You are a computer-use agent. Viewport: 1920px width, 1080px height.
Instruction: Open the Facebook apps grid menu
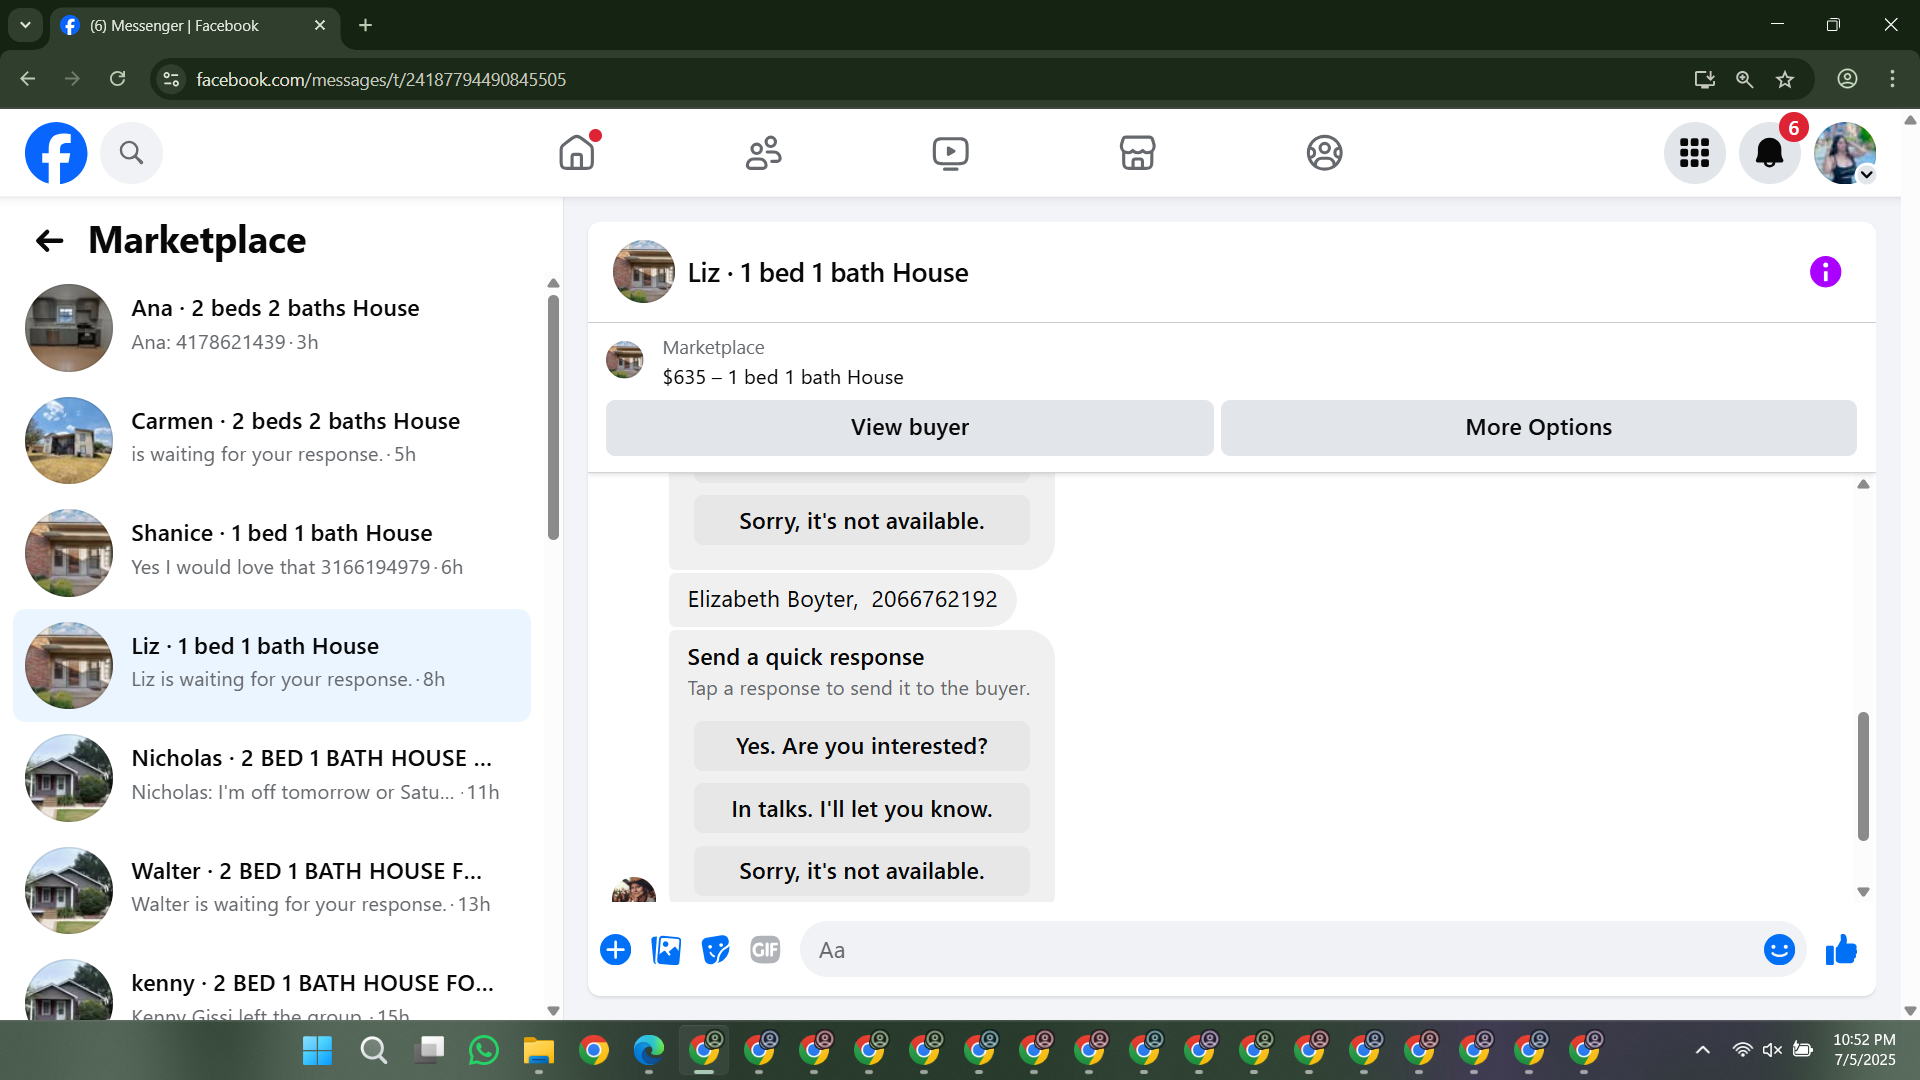[1694, 153]
